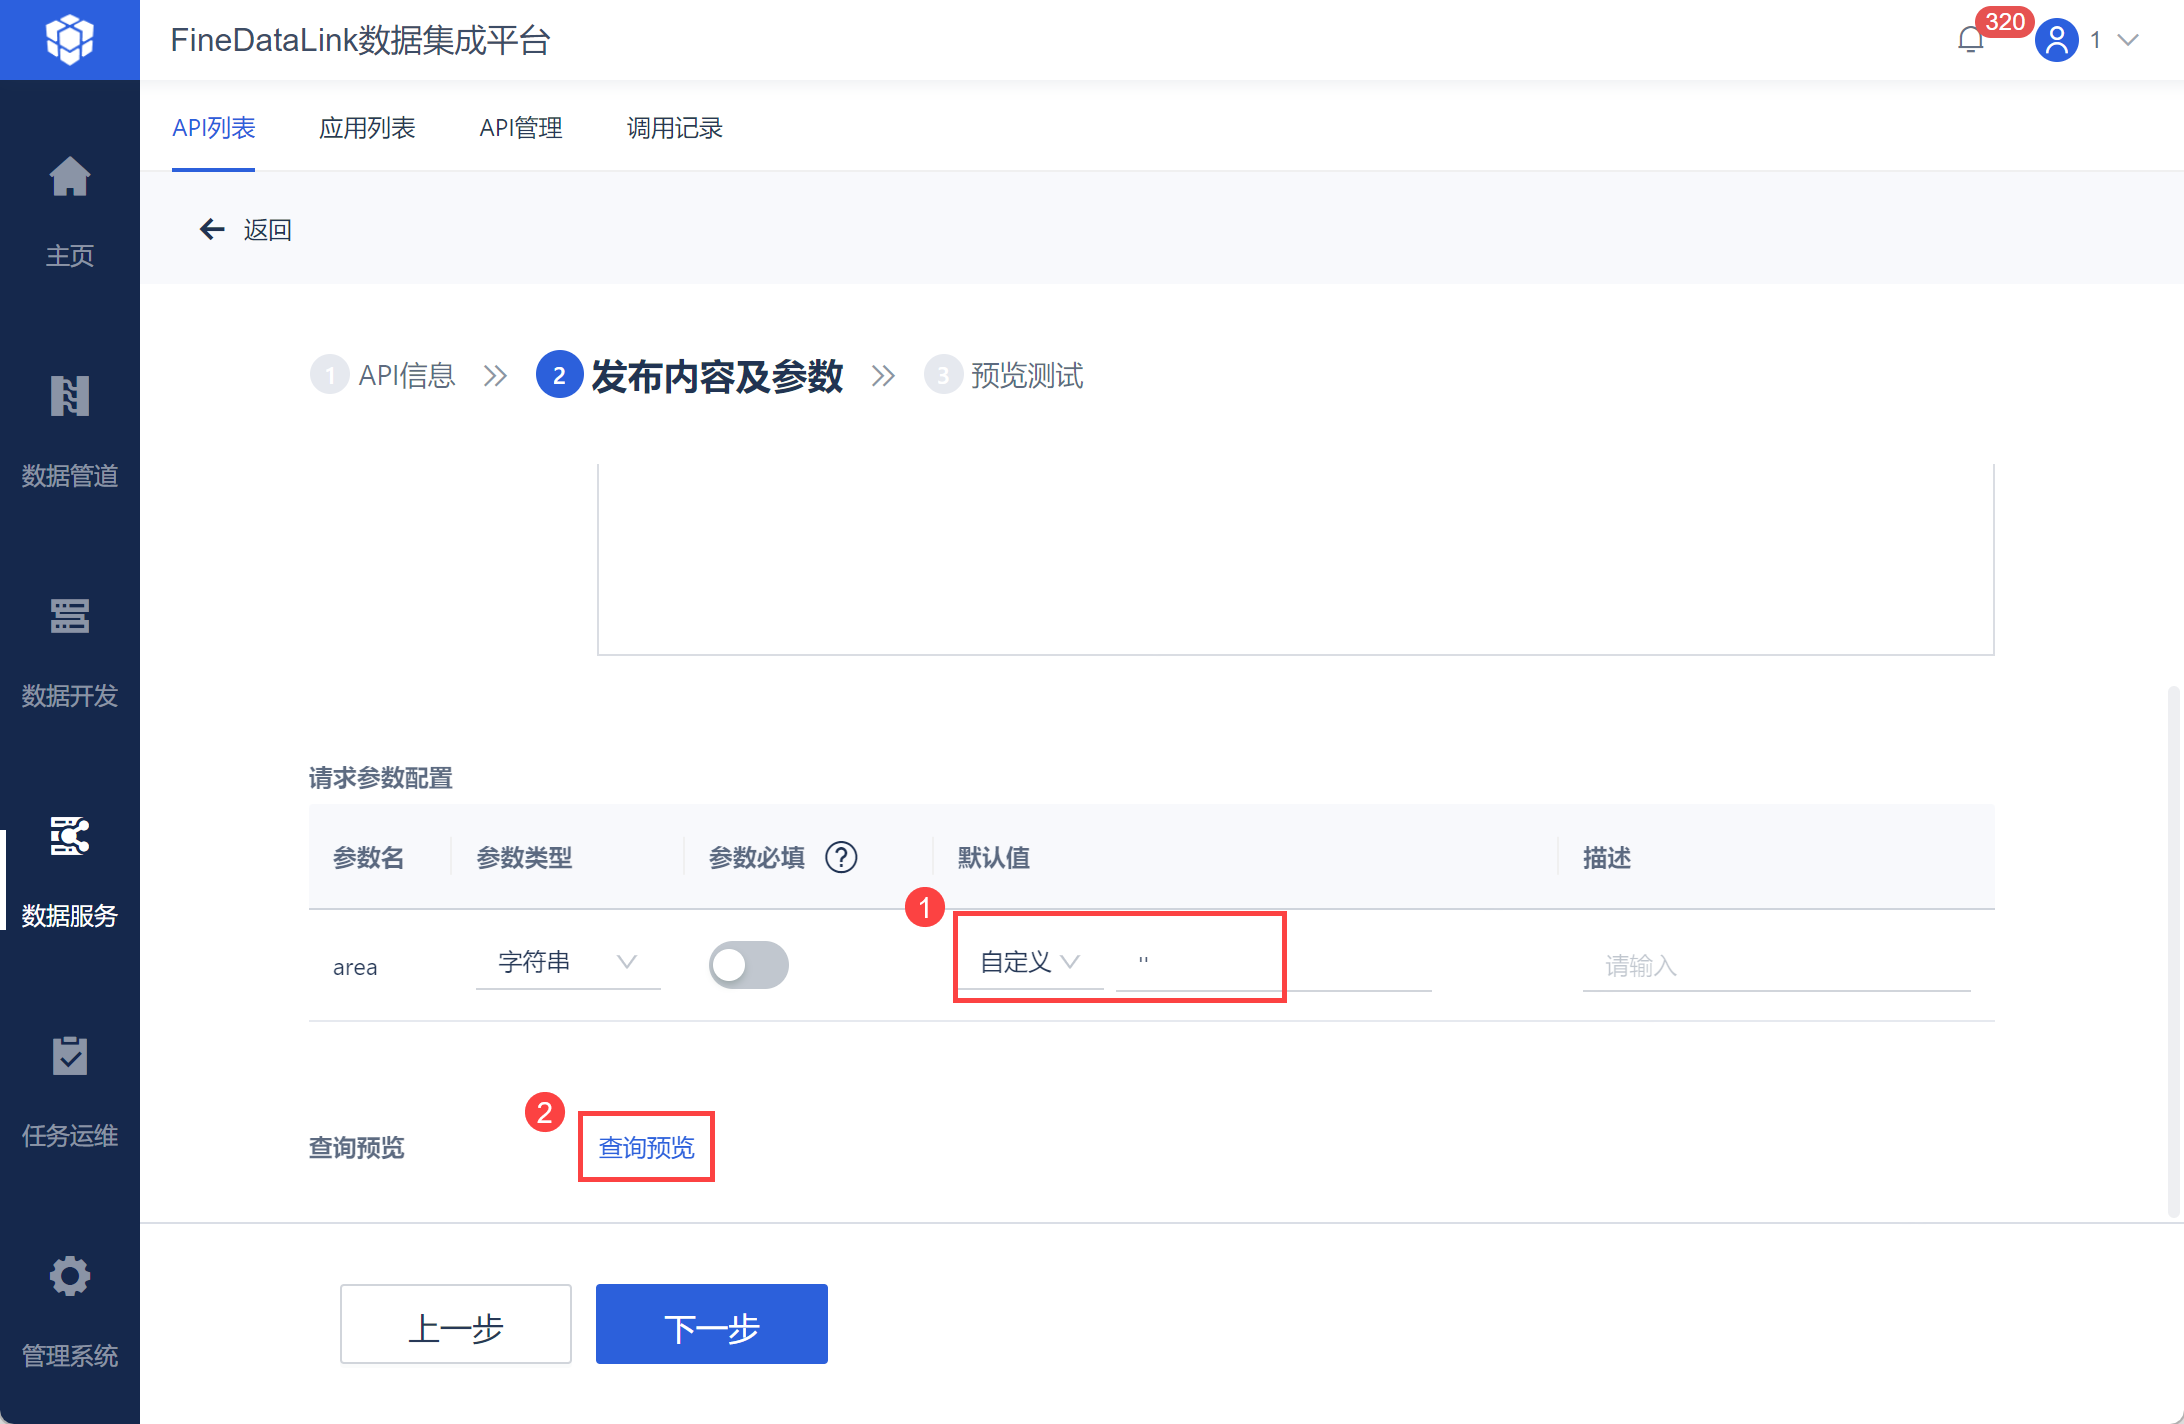Toggle the 参数必填 switch for area

[748, 965]
